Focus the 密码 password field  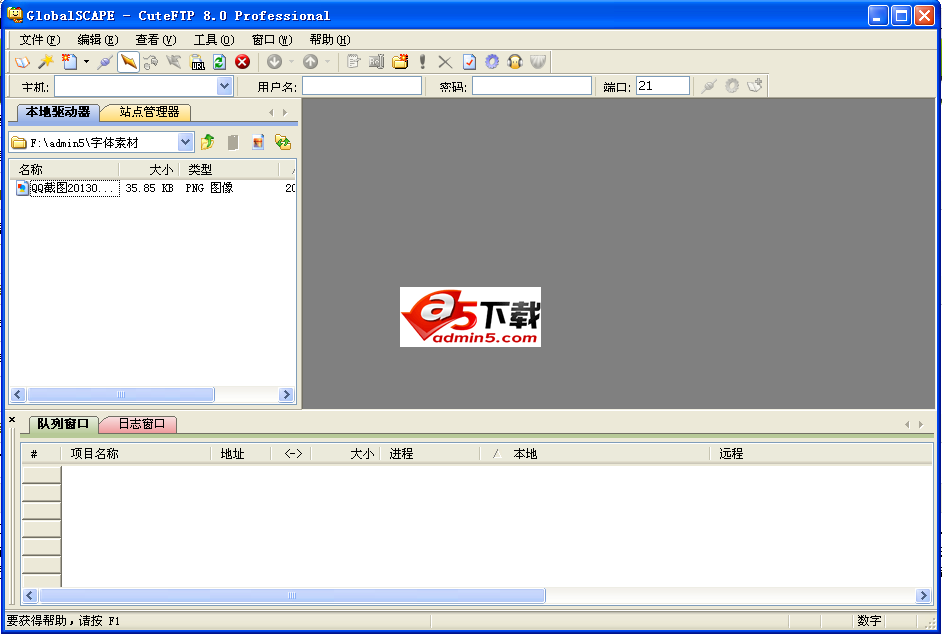[532, 86]
